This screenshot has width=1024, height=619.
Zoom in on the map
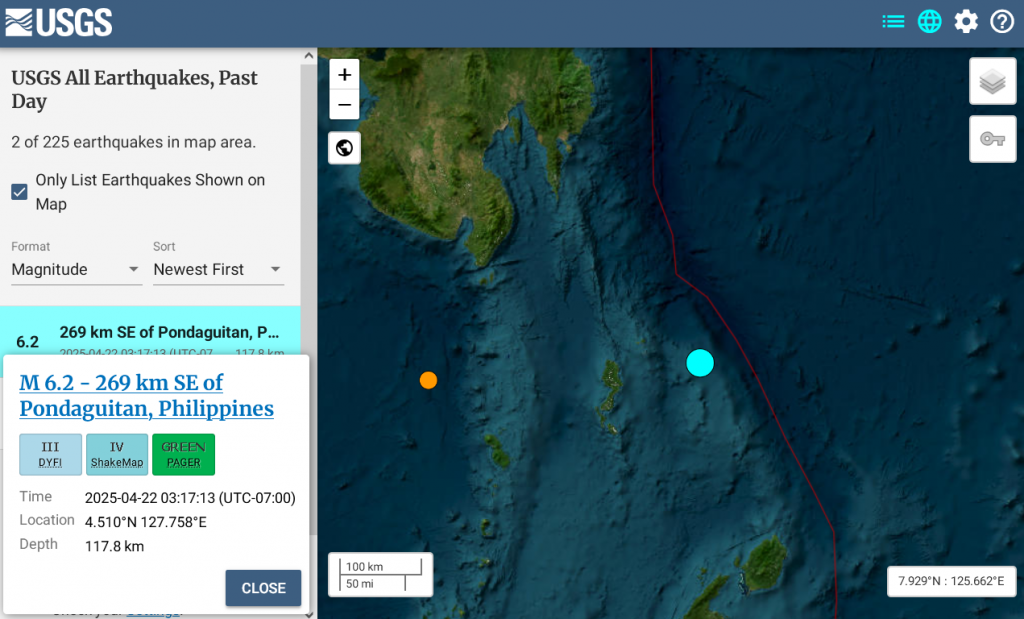click(344, 74)
